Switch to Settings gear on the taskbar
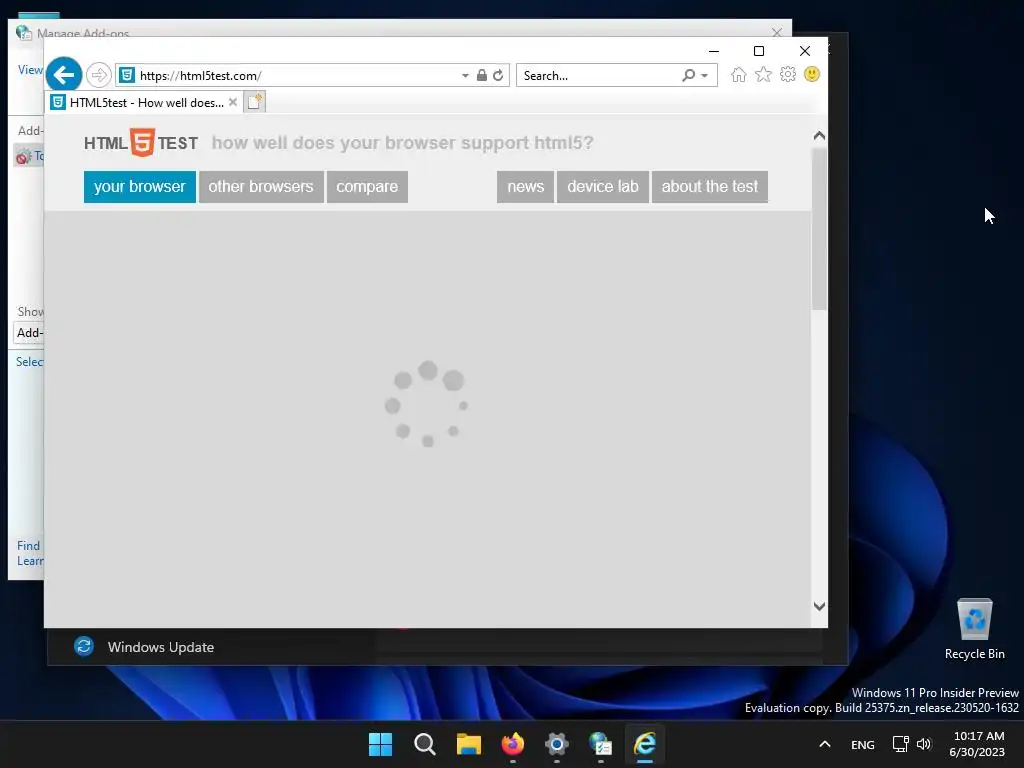Viewport: 1024px width, 768px height. coord(556,744)
